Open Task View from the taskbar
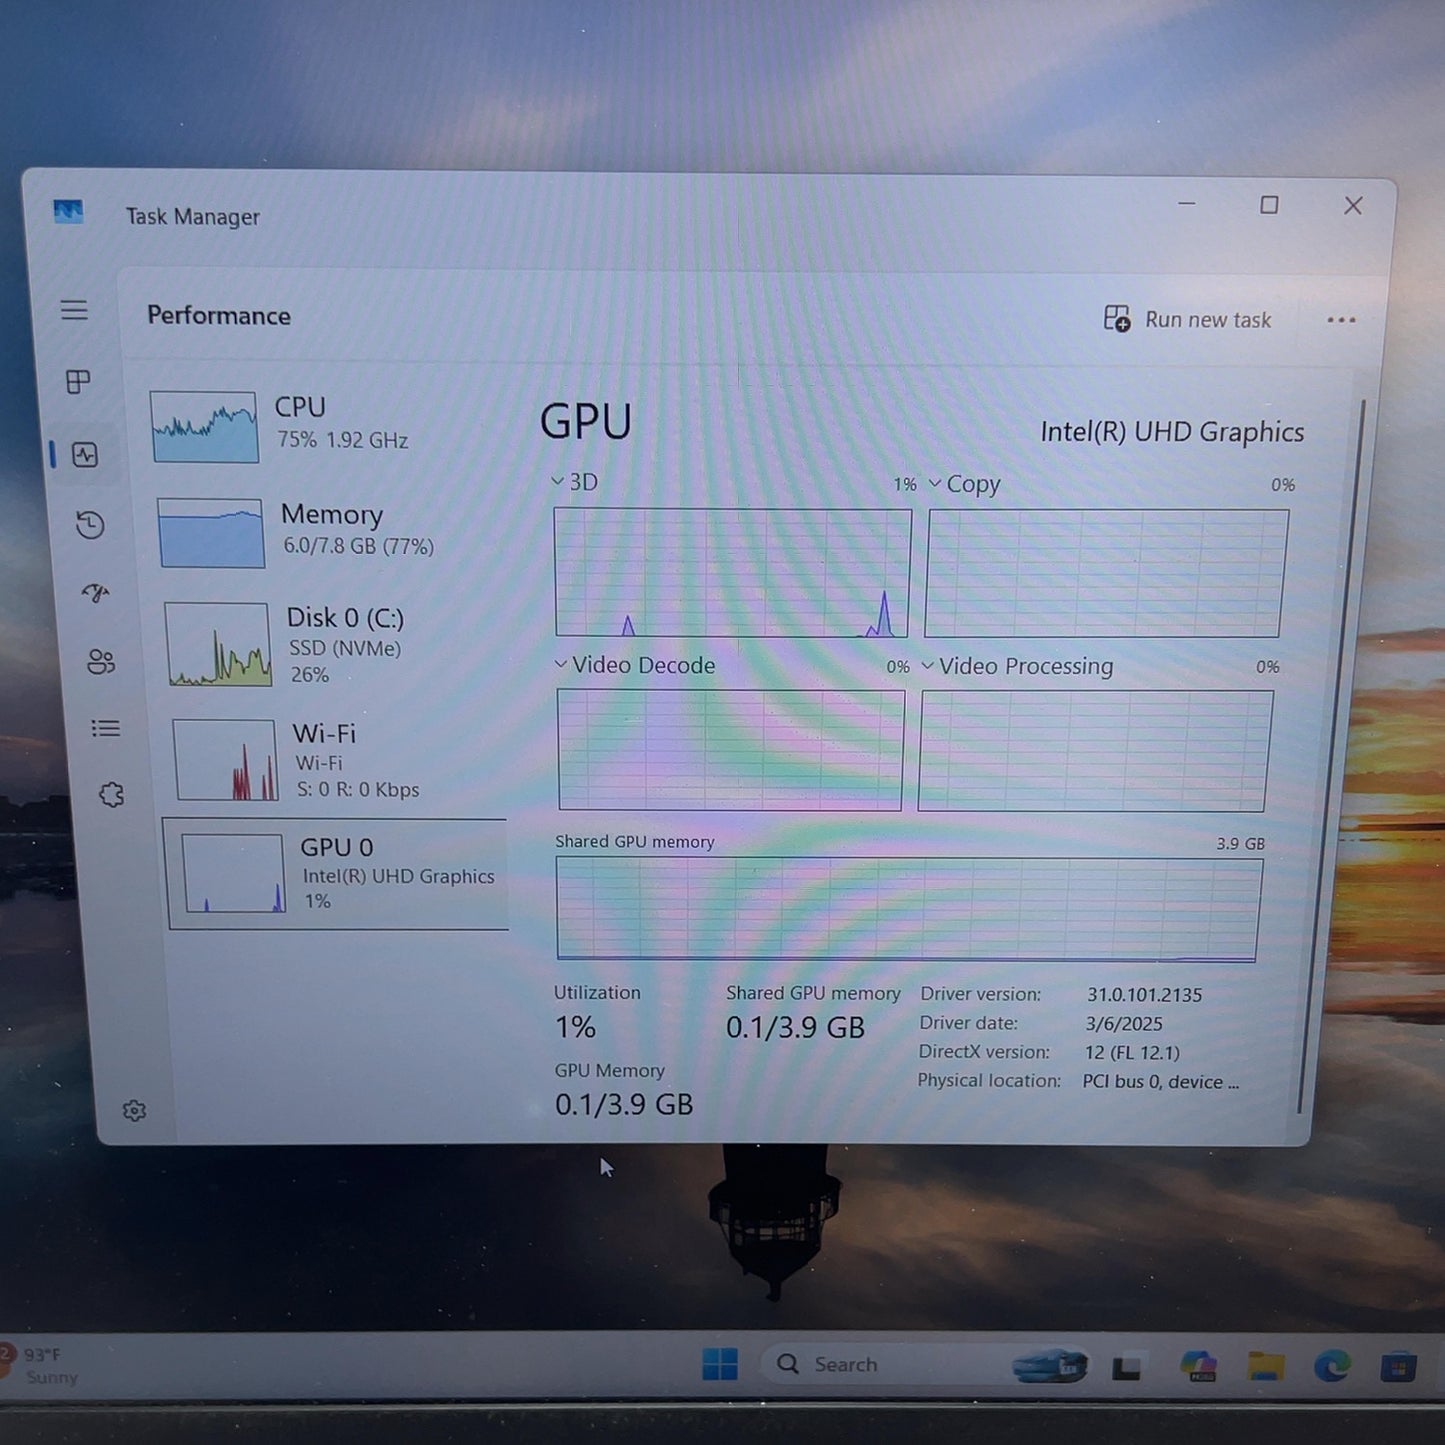 pyautogui.click(x=1127, y=1367)
